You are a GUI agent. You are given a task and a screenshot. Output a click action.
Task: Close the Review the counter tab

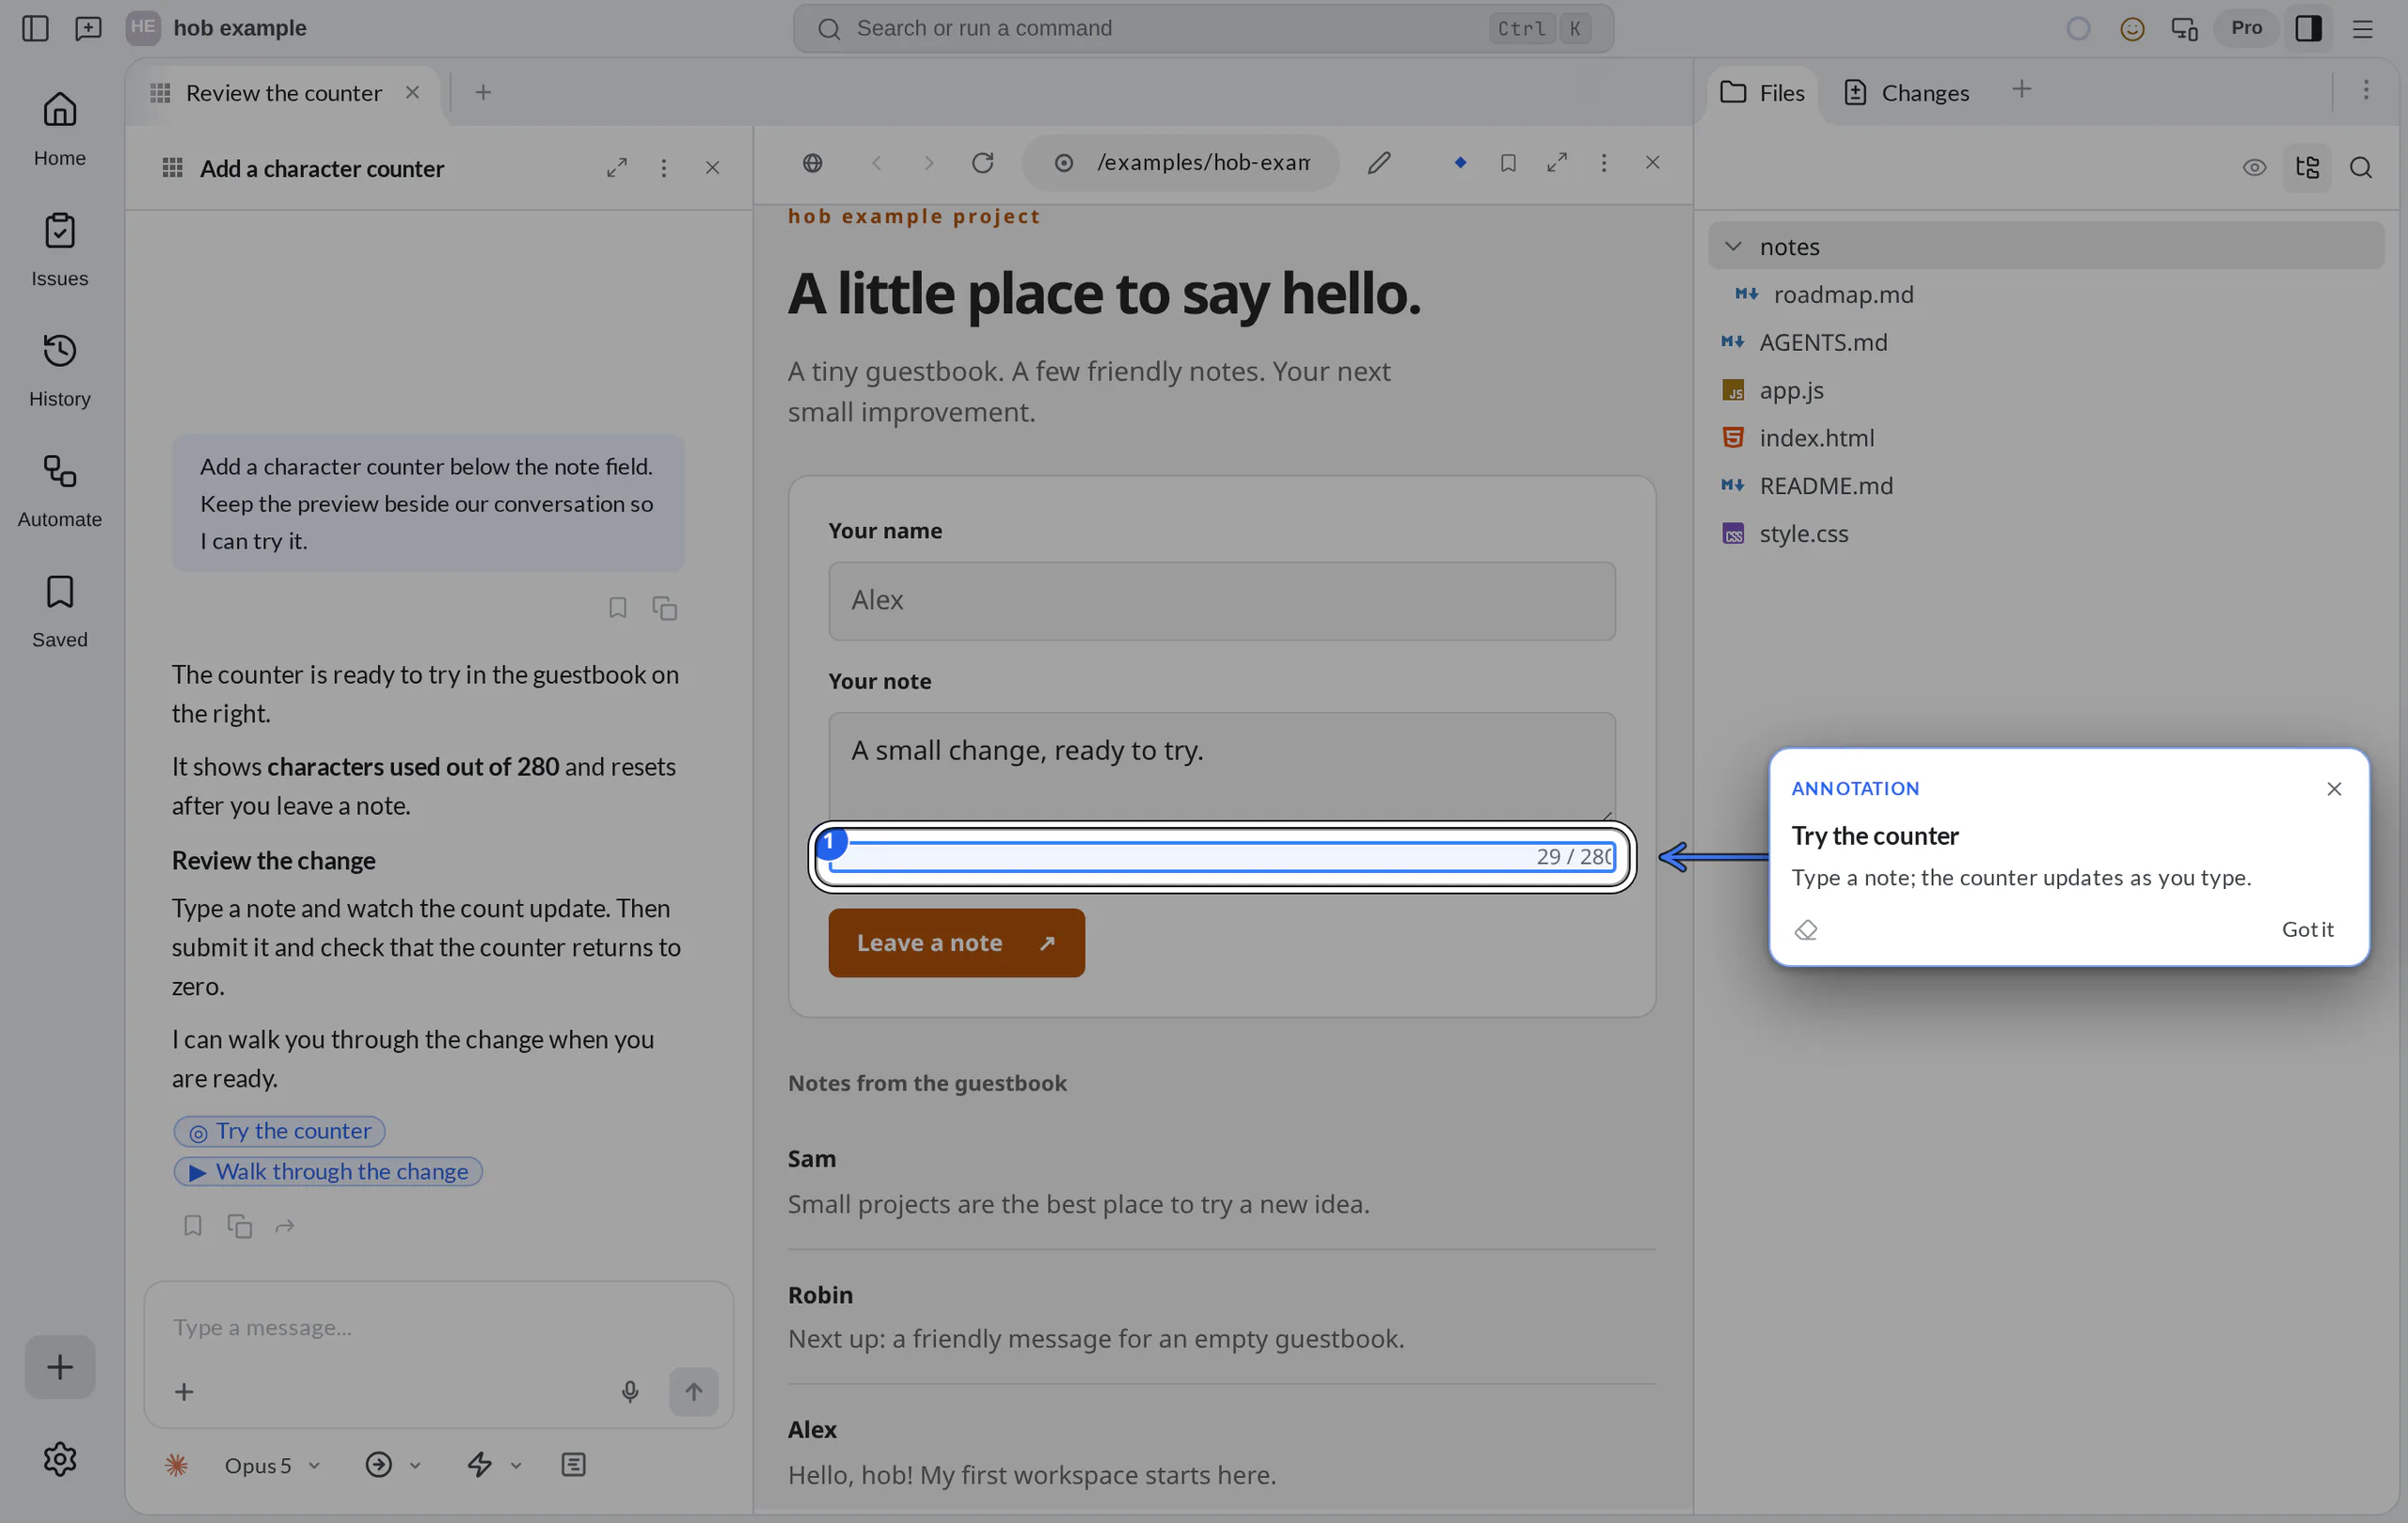click(x=412, y=93)
